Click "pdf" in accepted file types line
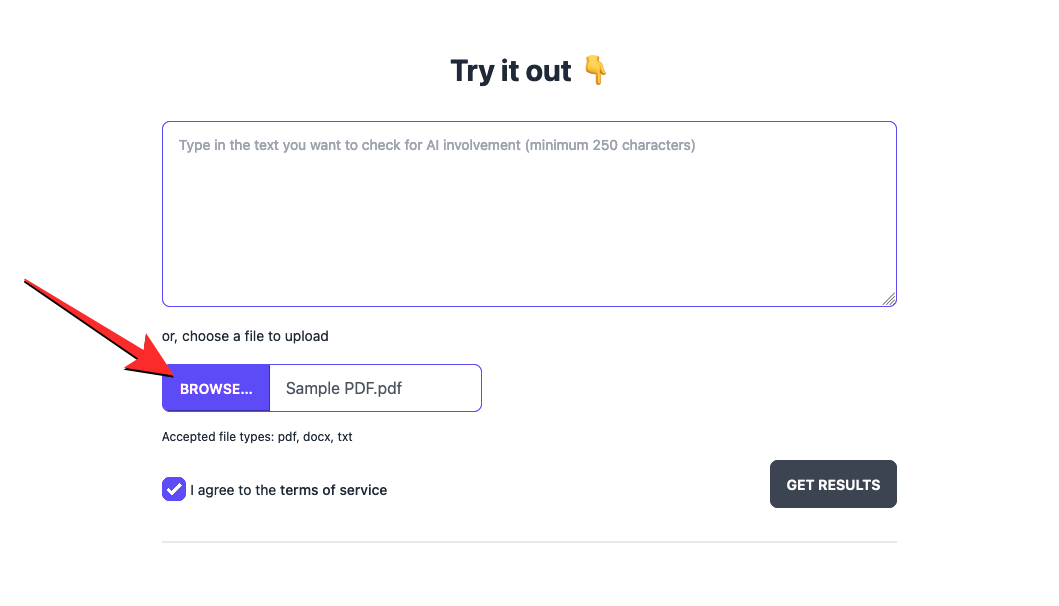The width and height of the screenshot is (1059, 606). [288, 437]
